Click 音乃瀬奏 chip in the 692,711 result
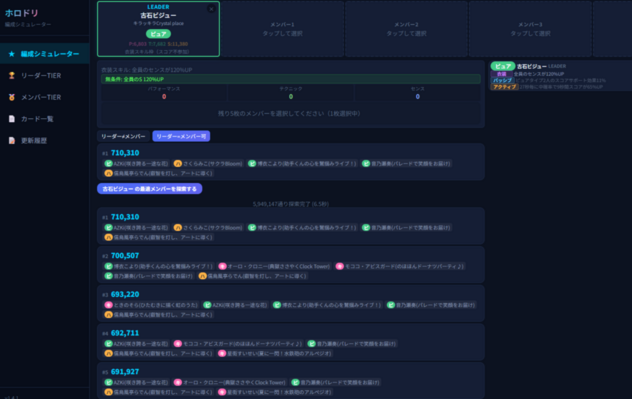 [352, 344]
